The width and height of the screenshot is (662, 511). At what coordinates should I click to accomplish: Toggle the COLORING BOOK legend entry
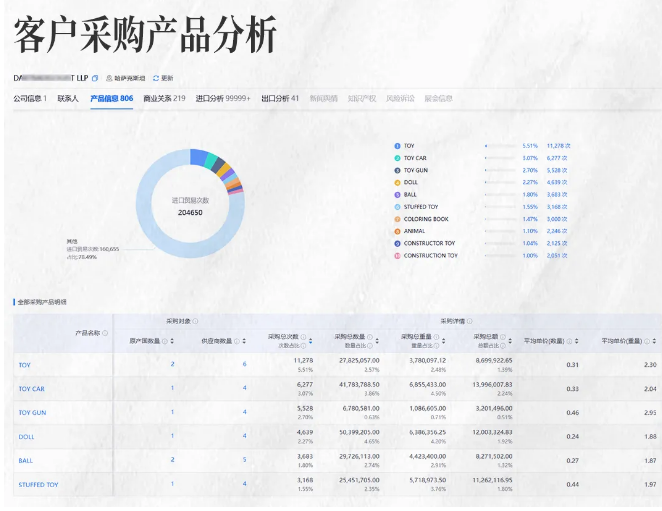[x=425, y=218]
